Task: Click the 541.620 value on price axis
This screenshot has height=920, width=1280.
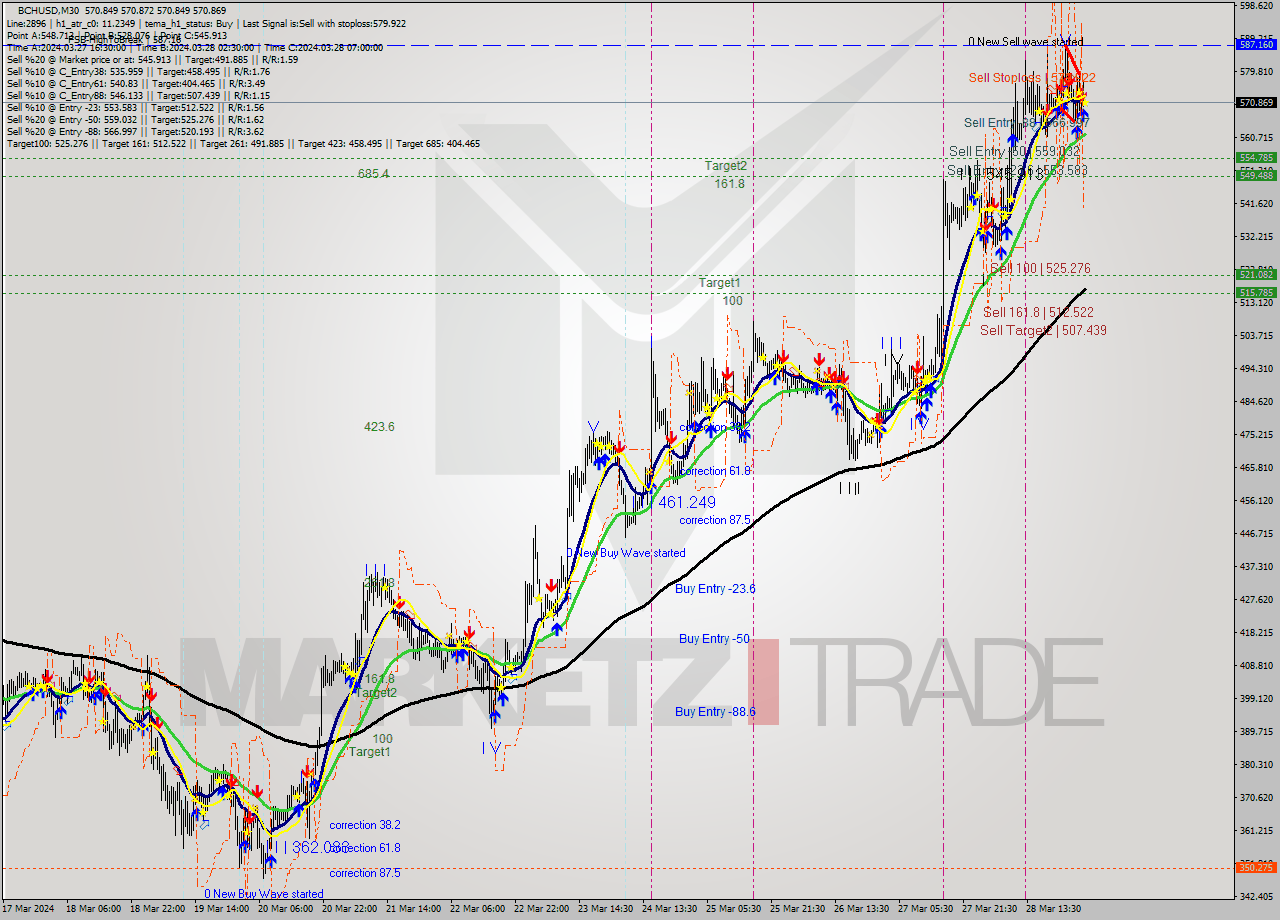Action: pyautogui.click(x=1256, y=204)
